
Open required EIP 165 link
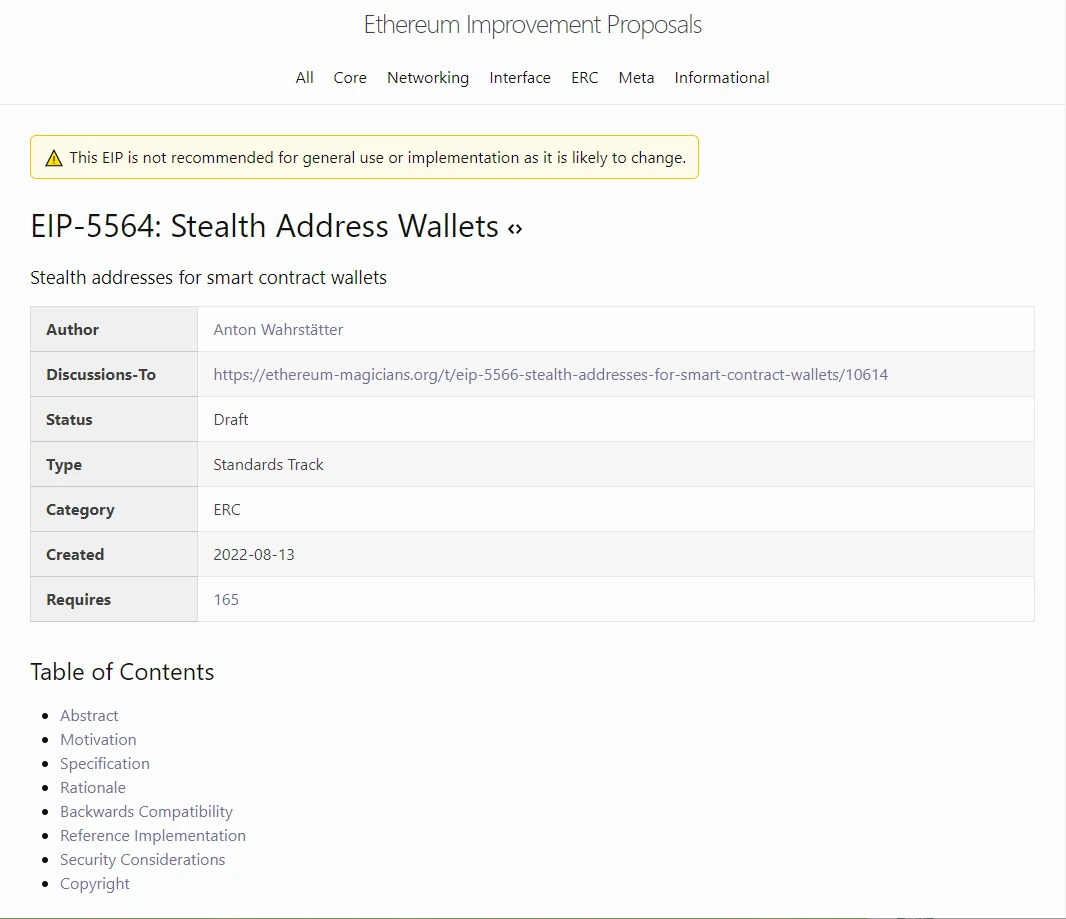[x=226, y=600]
